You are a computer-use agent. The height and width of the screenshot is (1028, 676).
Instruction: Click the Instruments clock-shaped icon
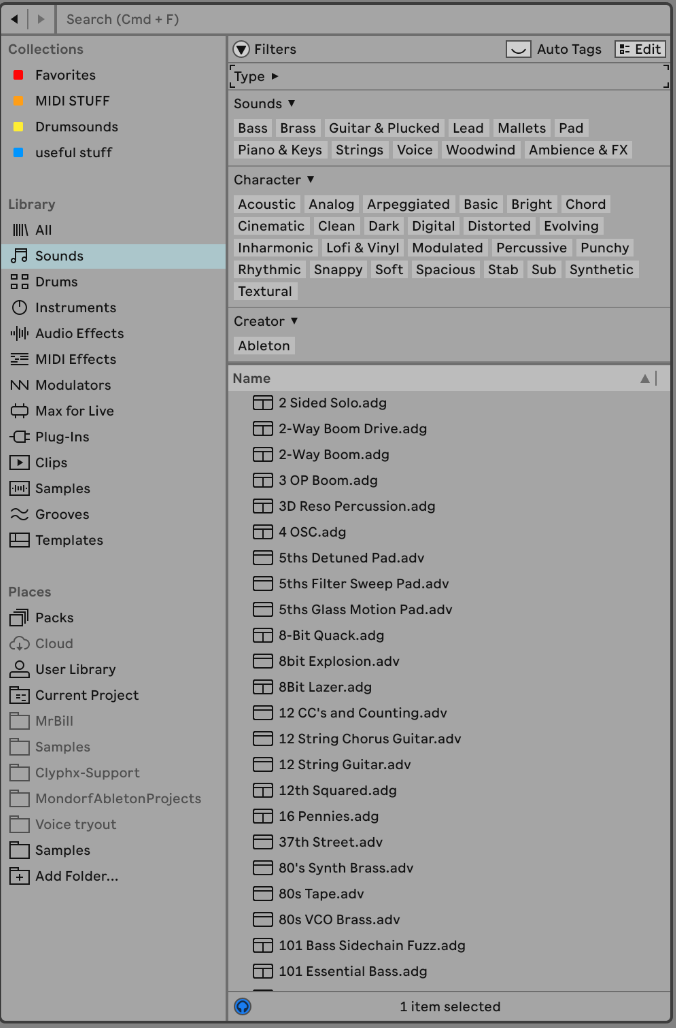19,308
